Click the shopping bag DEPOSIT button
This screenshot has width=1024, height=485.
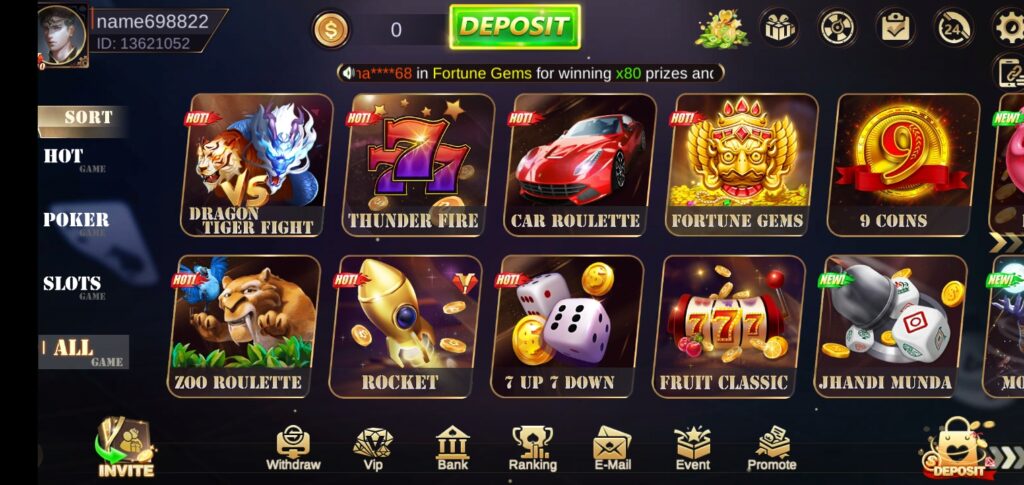click(x=957, y=449)
